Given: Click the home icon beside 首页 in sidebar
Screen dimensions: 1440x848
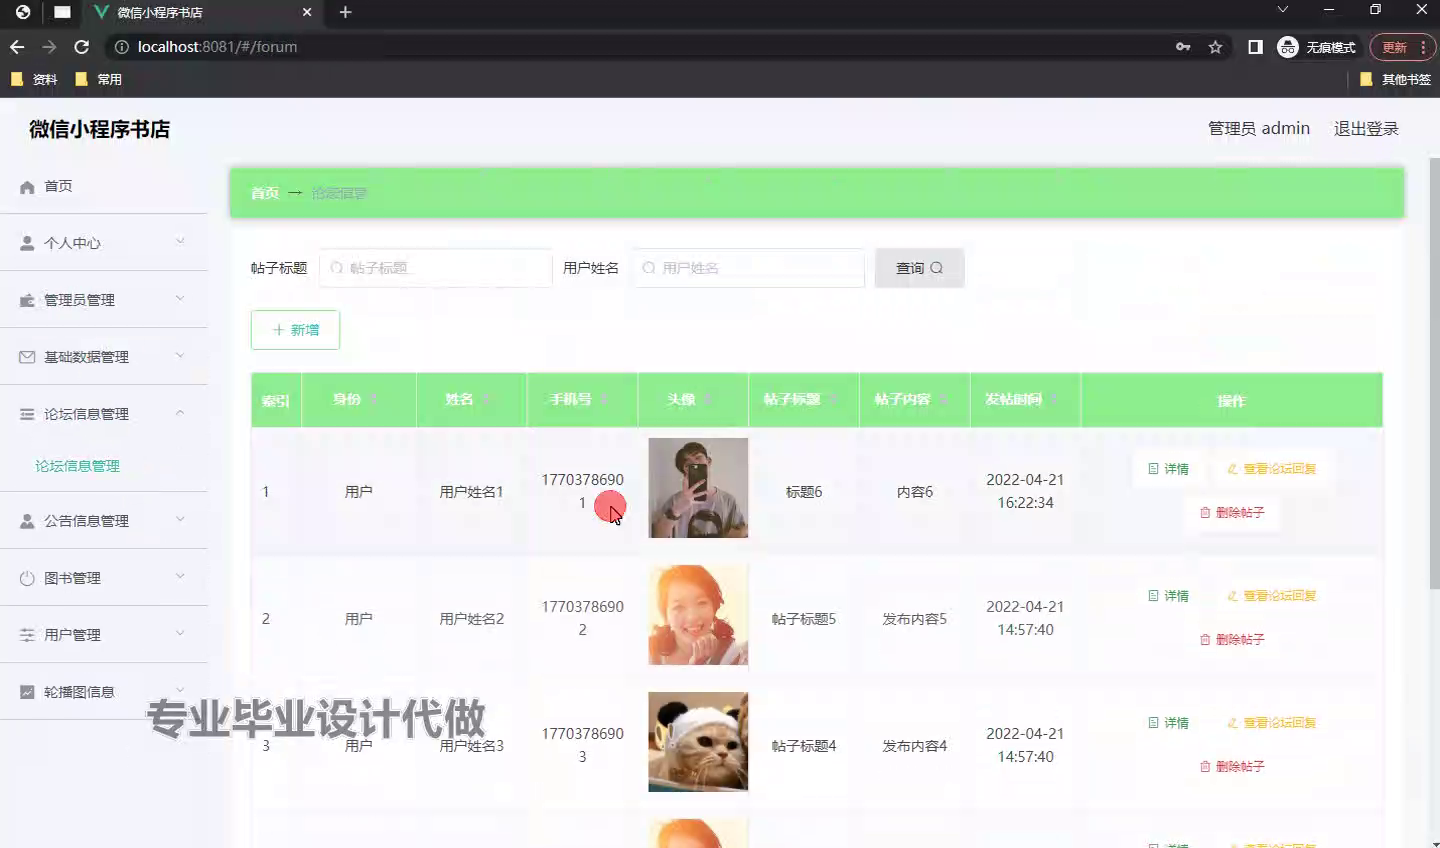Looking at the screenshot, I should point(27,187).
